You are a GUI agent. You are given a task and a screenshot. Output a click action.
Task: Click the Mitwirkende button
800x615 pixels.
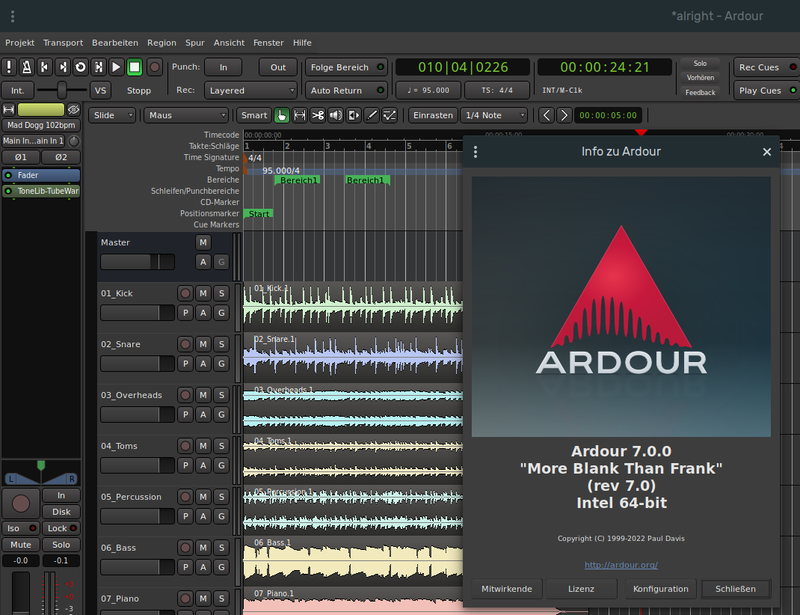pos(507,589)
